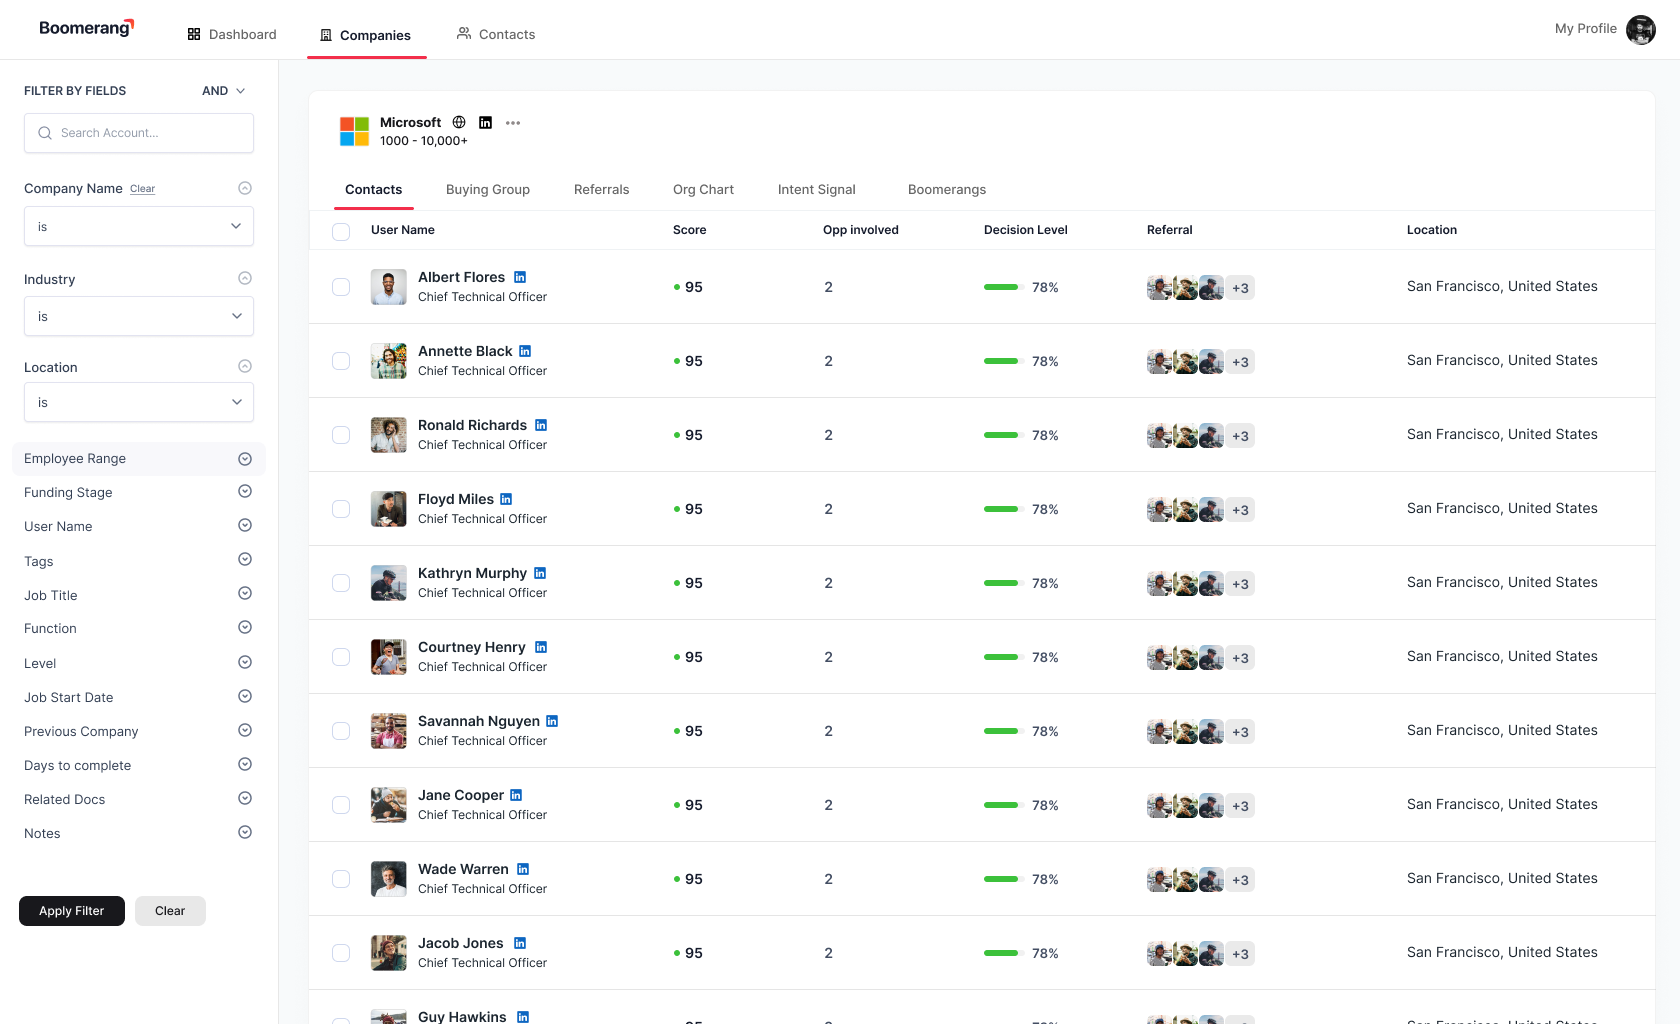Open Albert Flores's LinkedIn profile icon
The width and height of the screenshot is (1680, 1024).
pos(520,277)
